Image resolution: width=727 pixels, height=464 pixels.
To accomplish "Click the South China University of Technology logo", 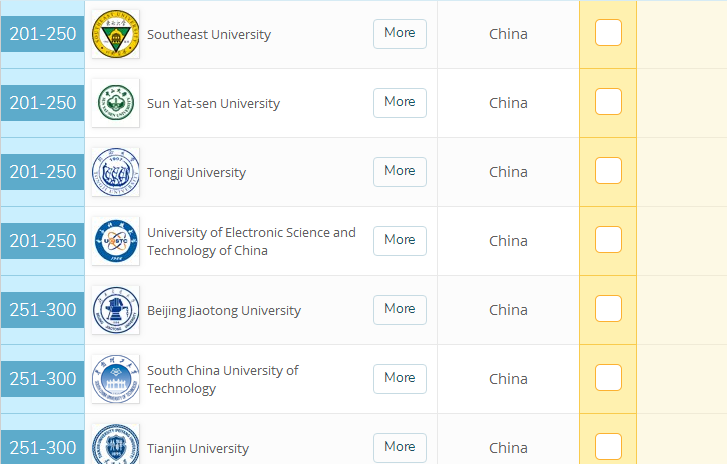I will [115, 379].
